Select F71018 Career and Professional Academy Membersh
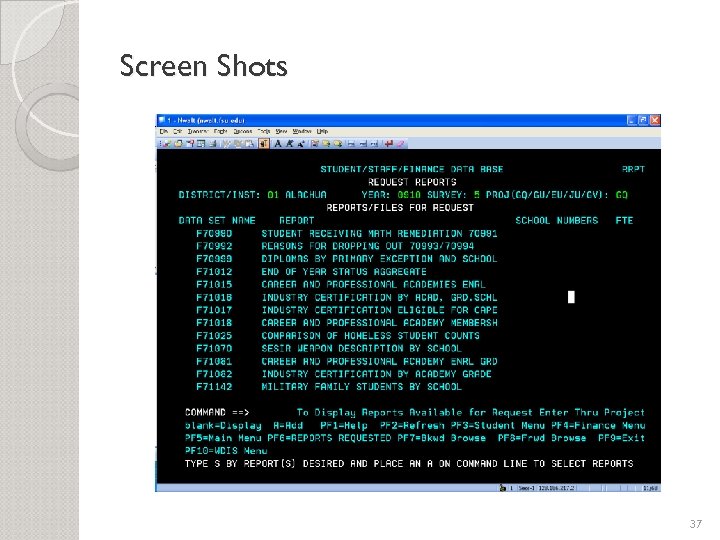This screenshot has width=720, height=540. click(347, 323)
